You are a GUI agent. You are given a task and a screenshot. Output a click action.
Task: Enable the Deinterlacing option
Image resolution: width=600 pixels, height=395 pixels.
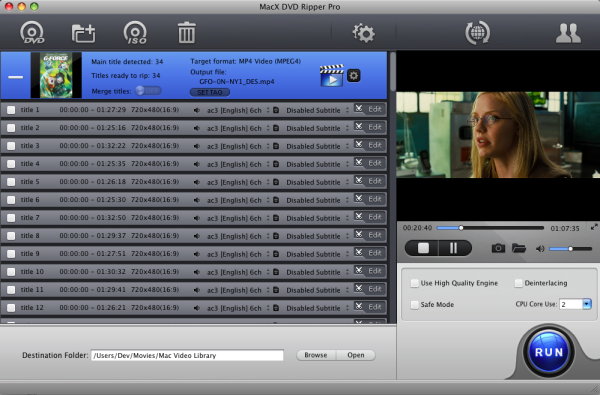point(518,283)
